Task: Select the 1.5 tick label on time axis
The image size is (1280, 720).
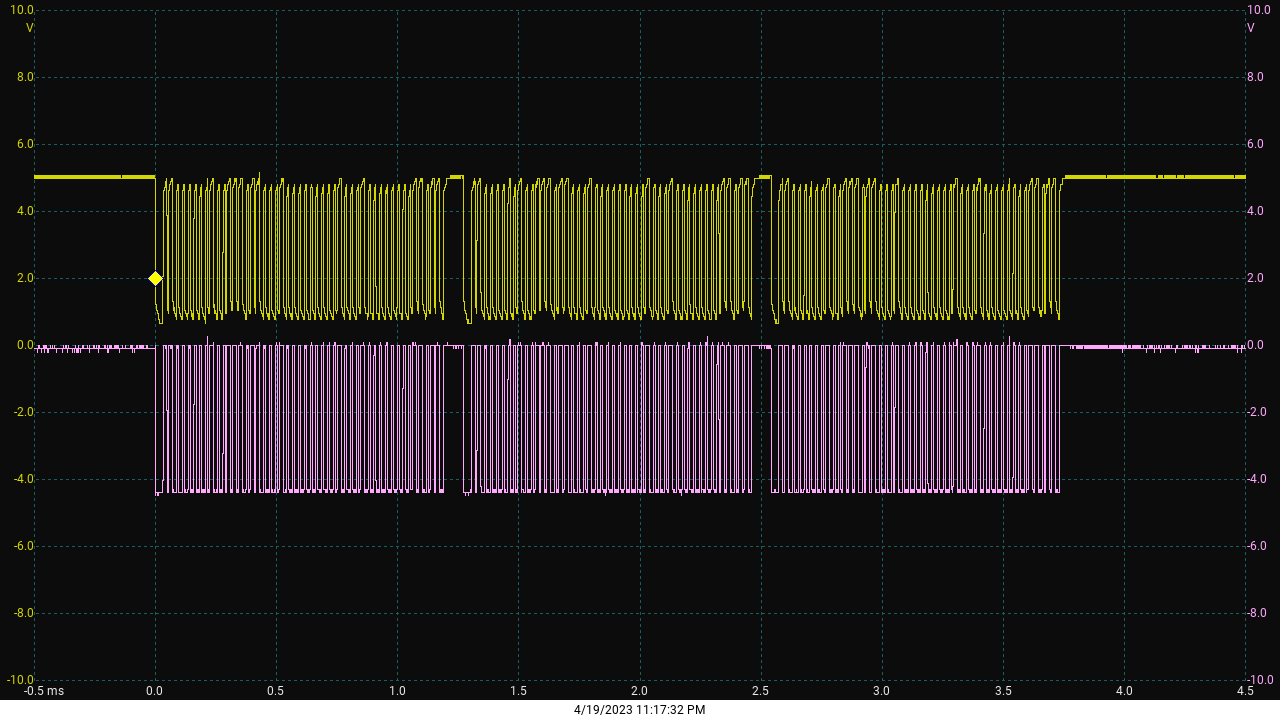Action: (x=518, y=691)
